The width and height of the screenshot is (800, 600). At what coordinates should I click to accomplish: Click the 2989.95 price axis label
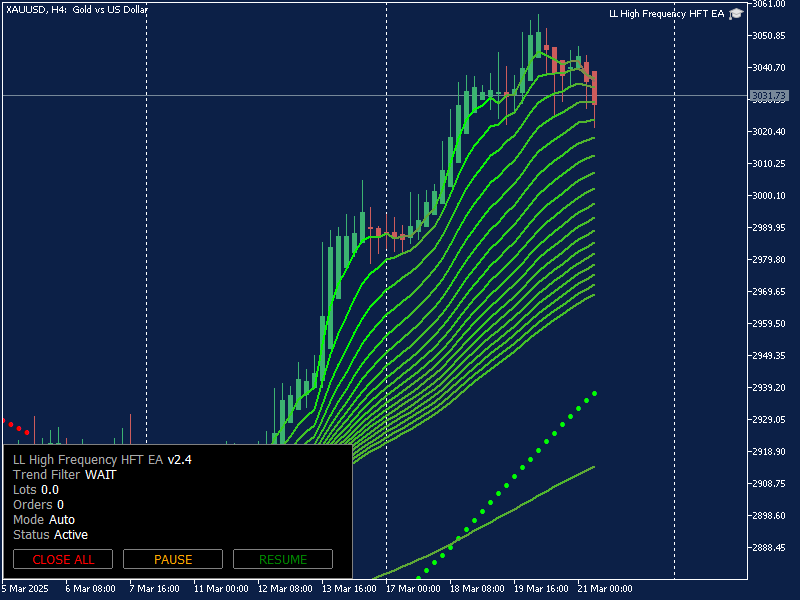769,228
